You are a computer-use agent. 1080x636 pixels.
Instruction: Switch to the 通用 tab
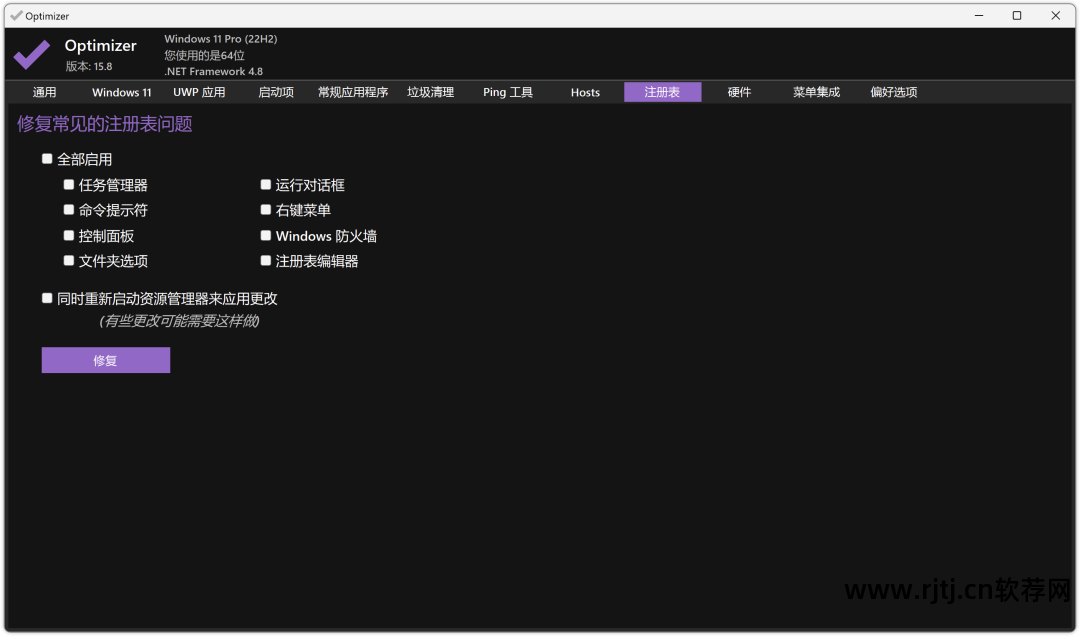coord(44,92)
